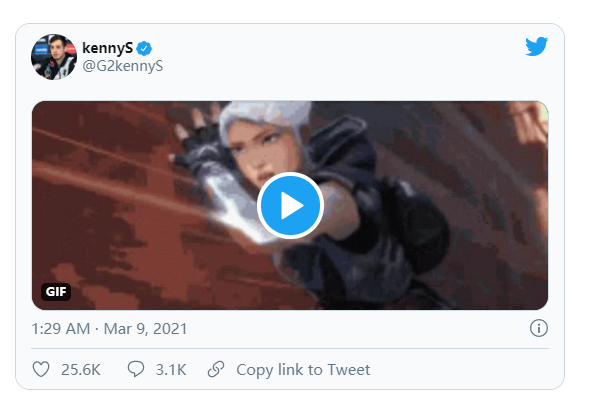Open kennyS profile avatar picture
Screen dimensions: 615x397
[54, 57]
